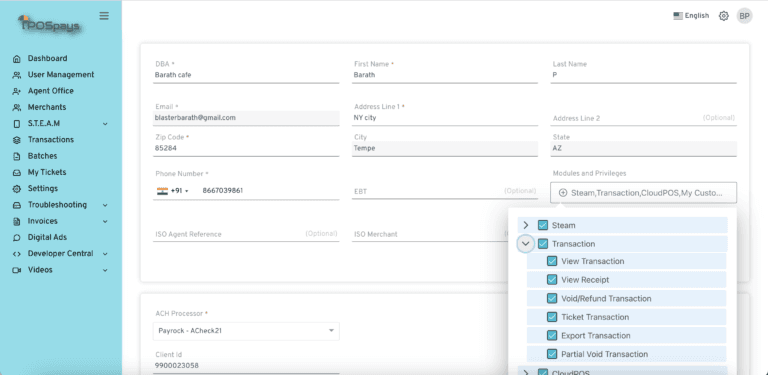768x375 pixels.
Task: Click Address Line 1 field
Action: click(445, 118)
